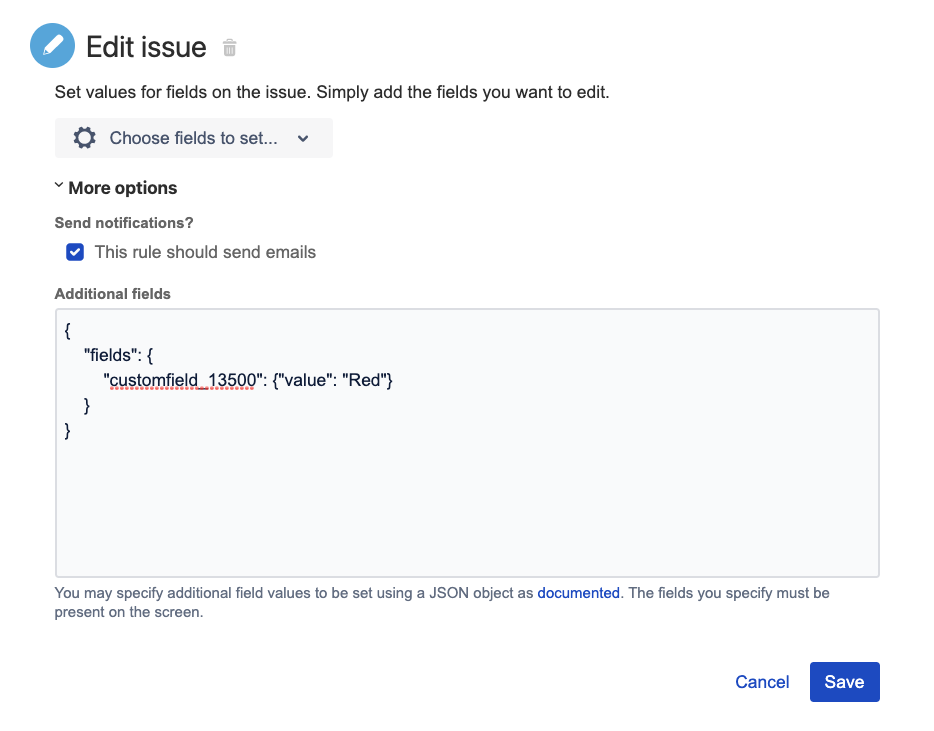The height and width of the screenshot is (731, 934).
Task: Click the gear icon beside Choose fields
Action: coord(85,138)
